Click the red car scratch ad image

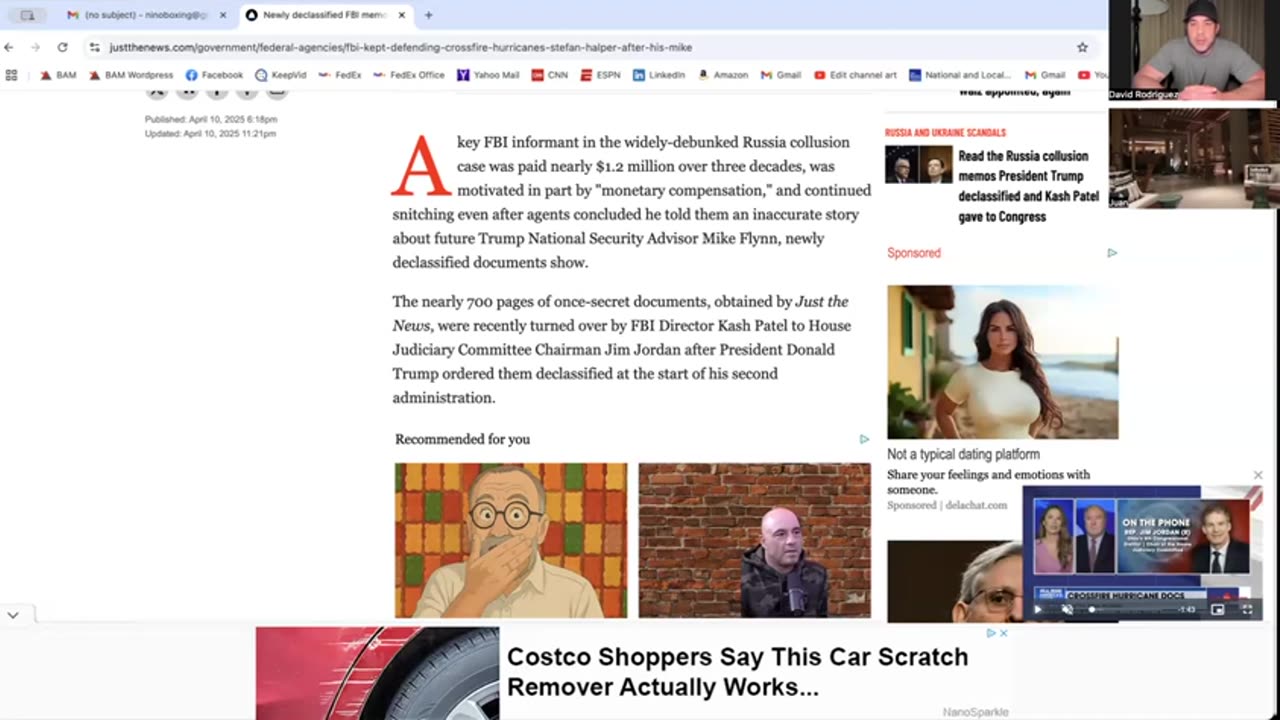[377, 673]
